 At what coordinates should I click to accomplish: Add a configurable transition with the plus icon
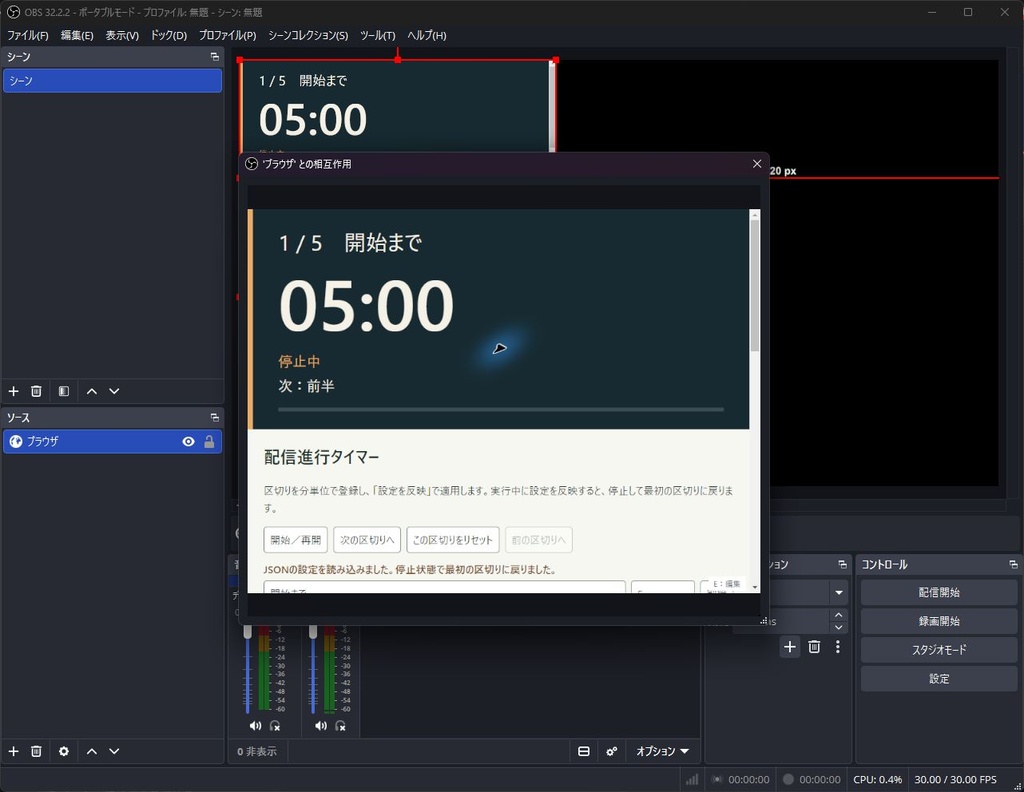pyautogui.click(x=790, y=647)
